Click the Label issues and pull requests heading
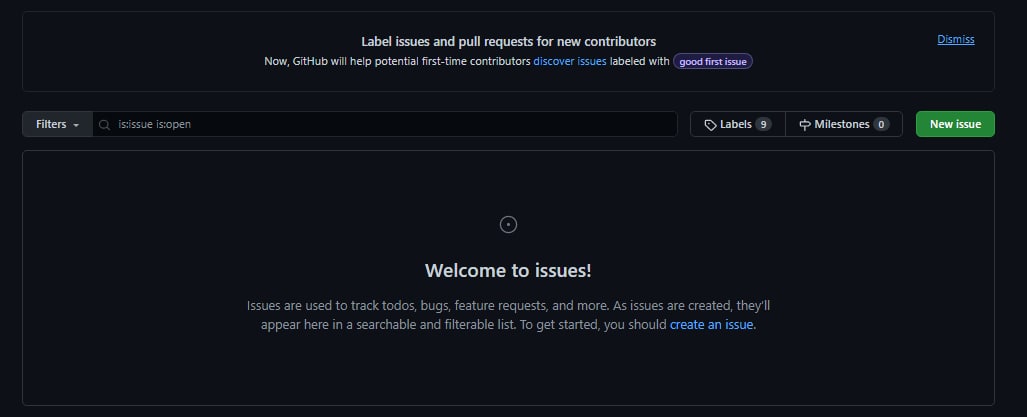This screenshot has height=417, width=1027. coord(508,41)
